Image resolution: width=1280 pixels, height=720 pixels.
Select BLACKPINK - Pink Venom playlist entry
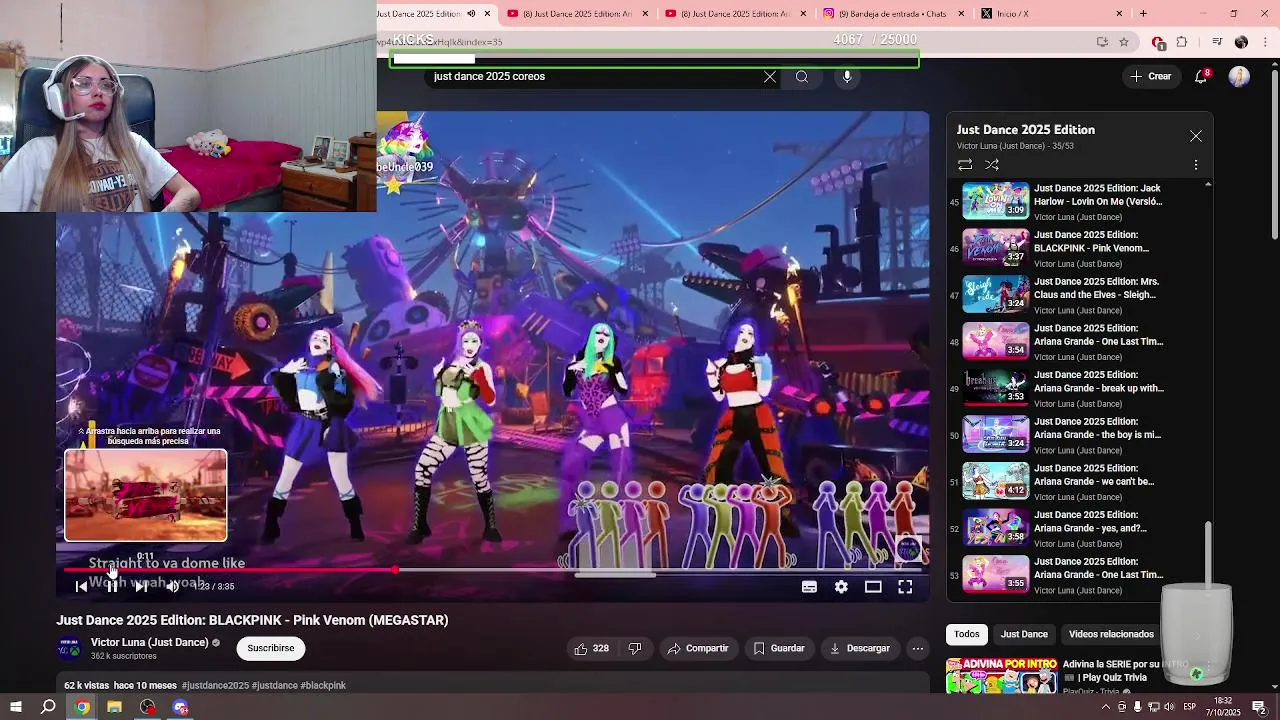pos(1074,248)
